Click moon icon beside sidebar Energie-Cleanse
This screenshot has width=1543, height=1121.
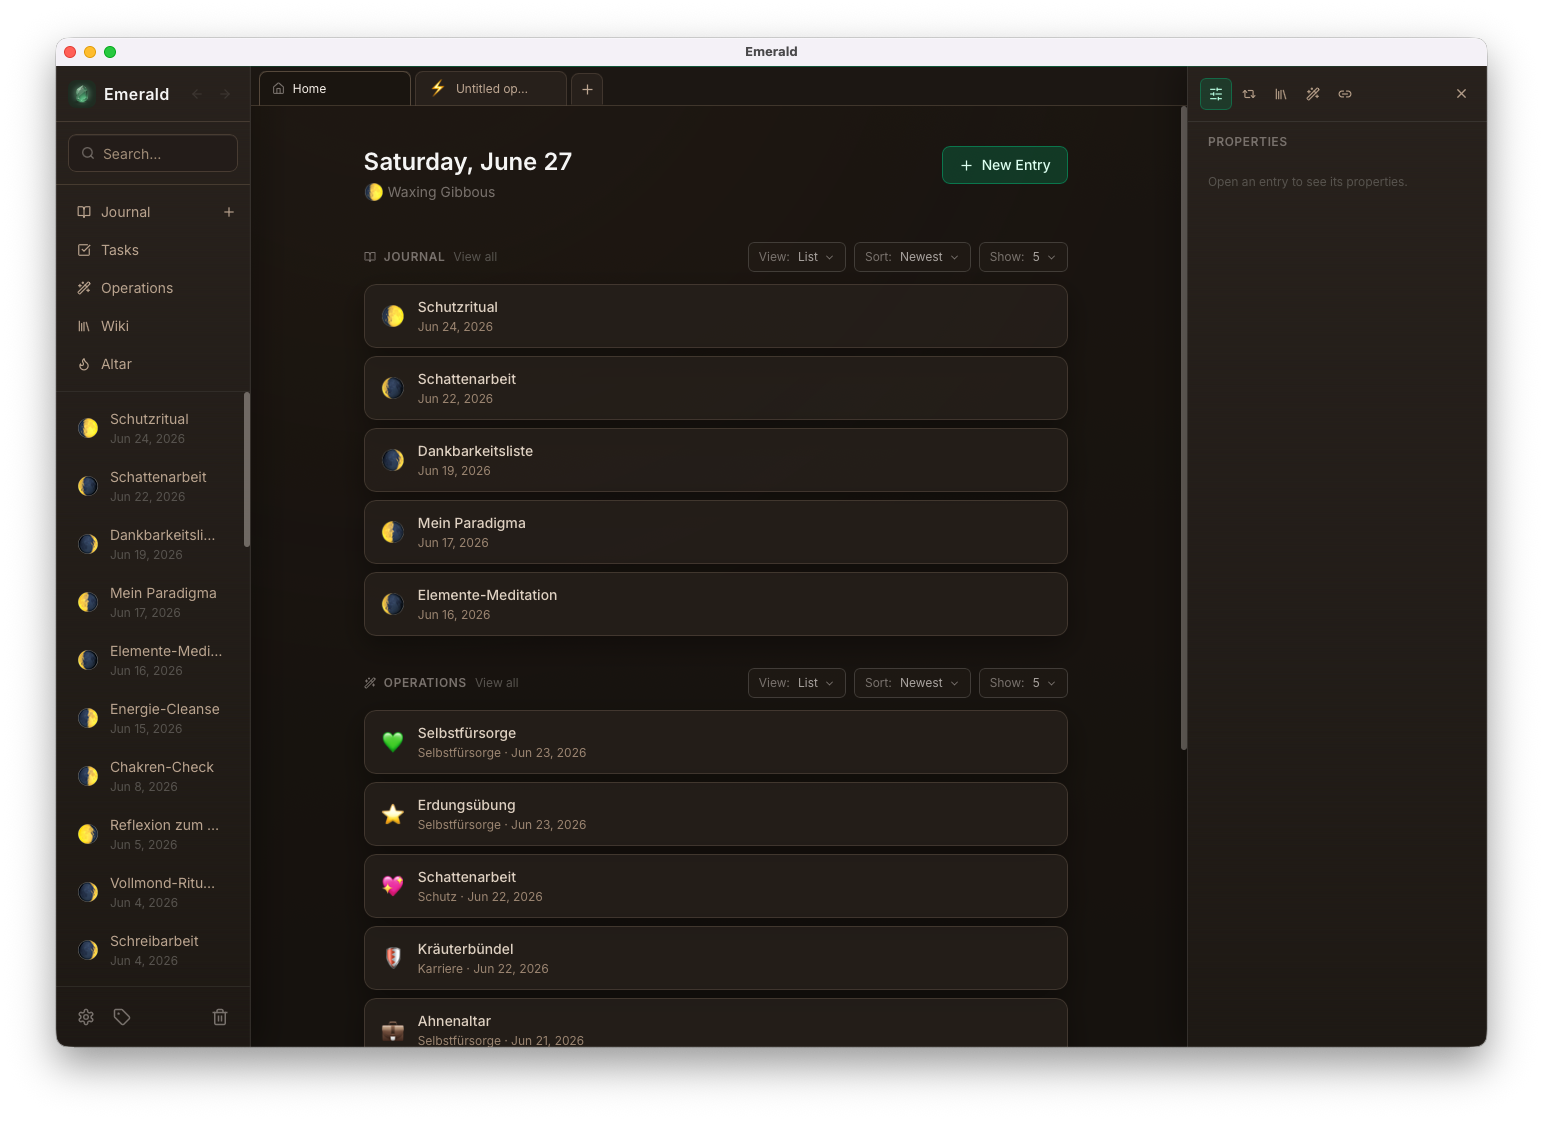[88, 718]
